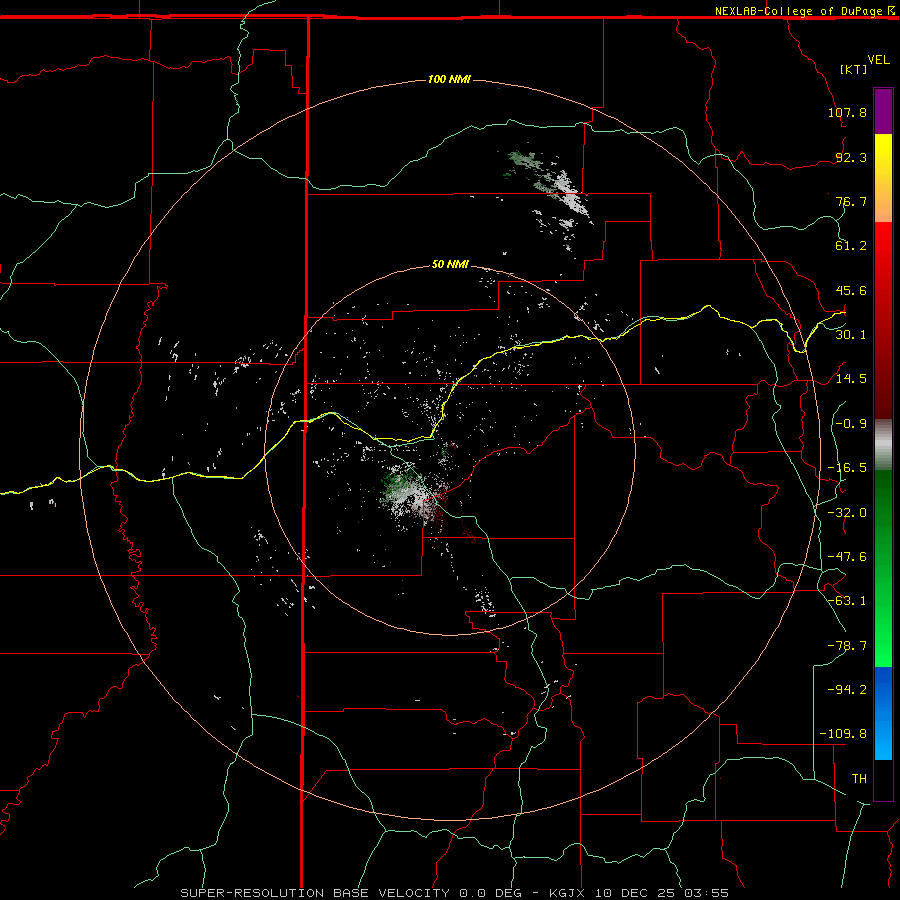The height and width of the screenshot is (900, 900).
Task: Click the -78.7 legend value
Action: 847,646
